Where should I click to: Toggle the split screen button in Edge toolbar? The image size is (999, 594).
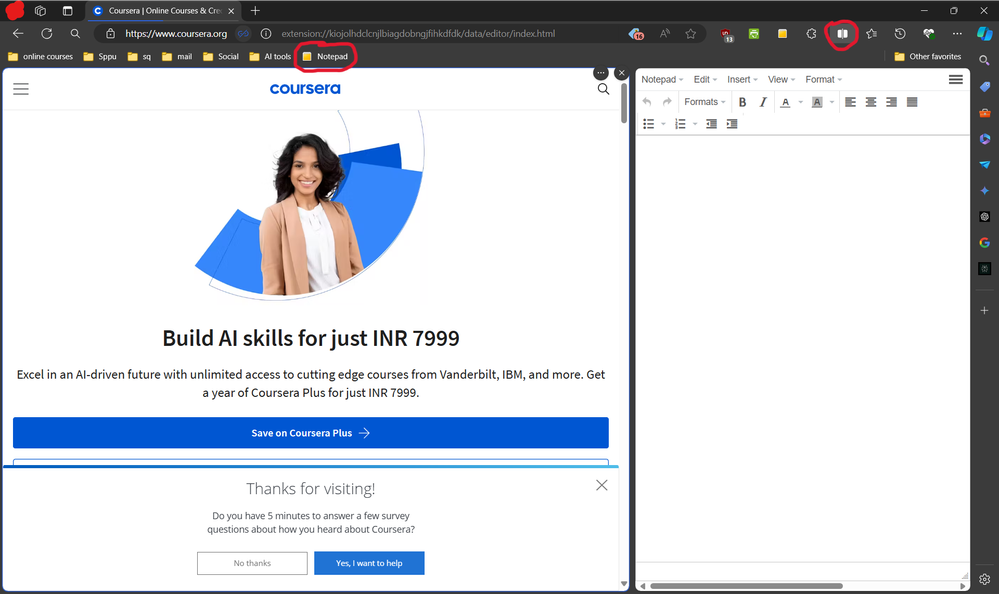point(842,34)
